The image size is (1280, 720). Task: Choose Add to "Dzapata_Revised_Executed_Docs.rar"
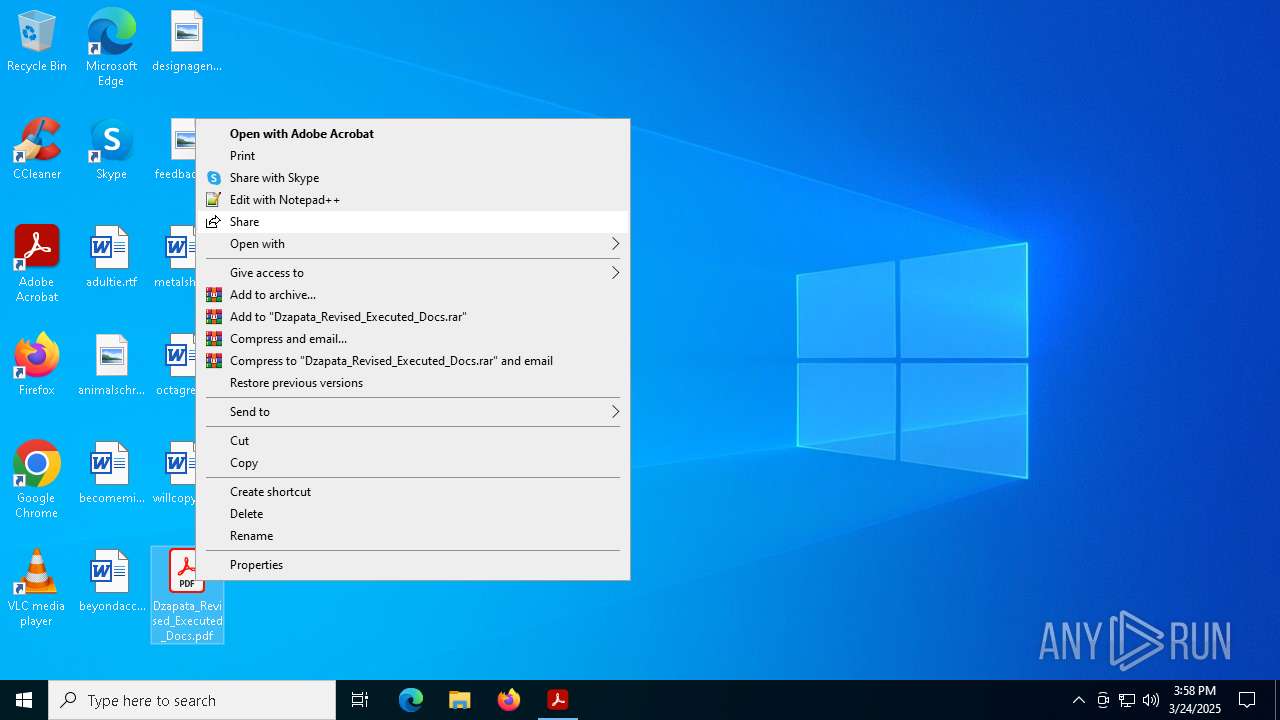pyautogui.click(x=413, y=317)
